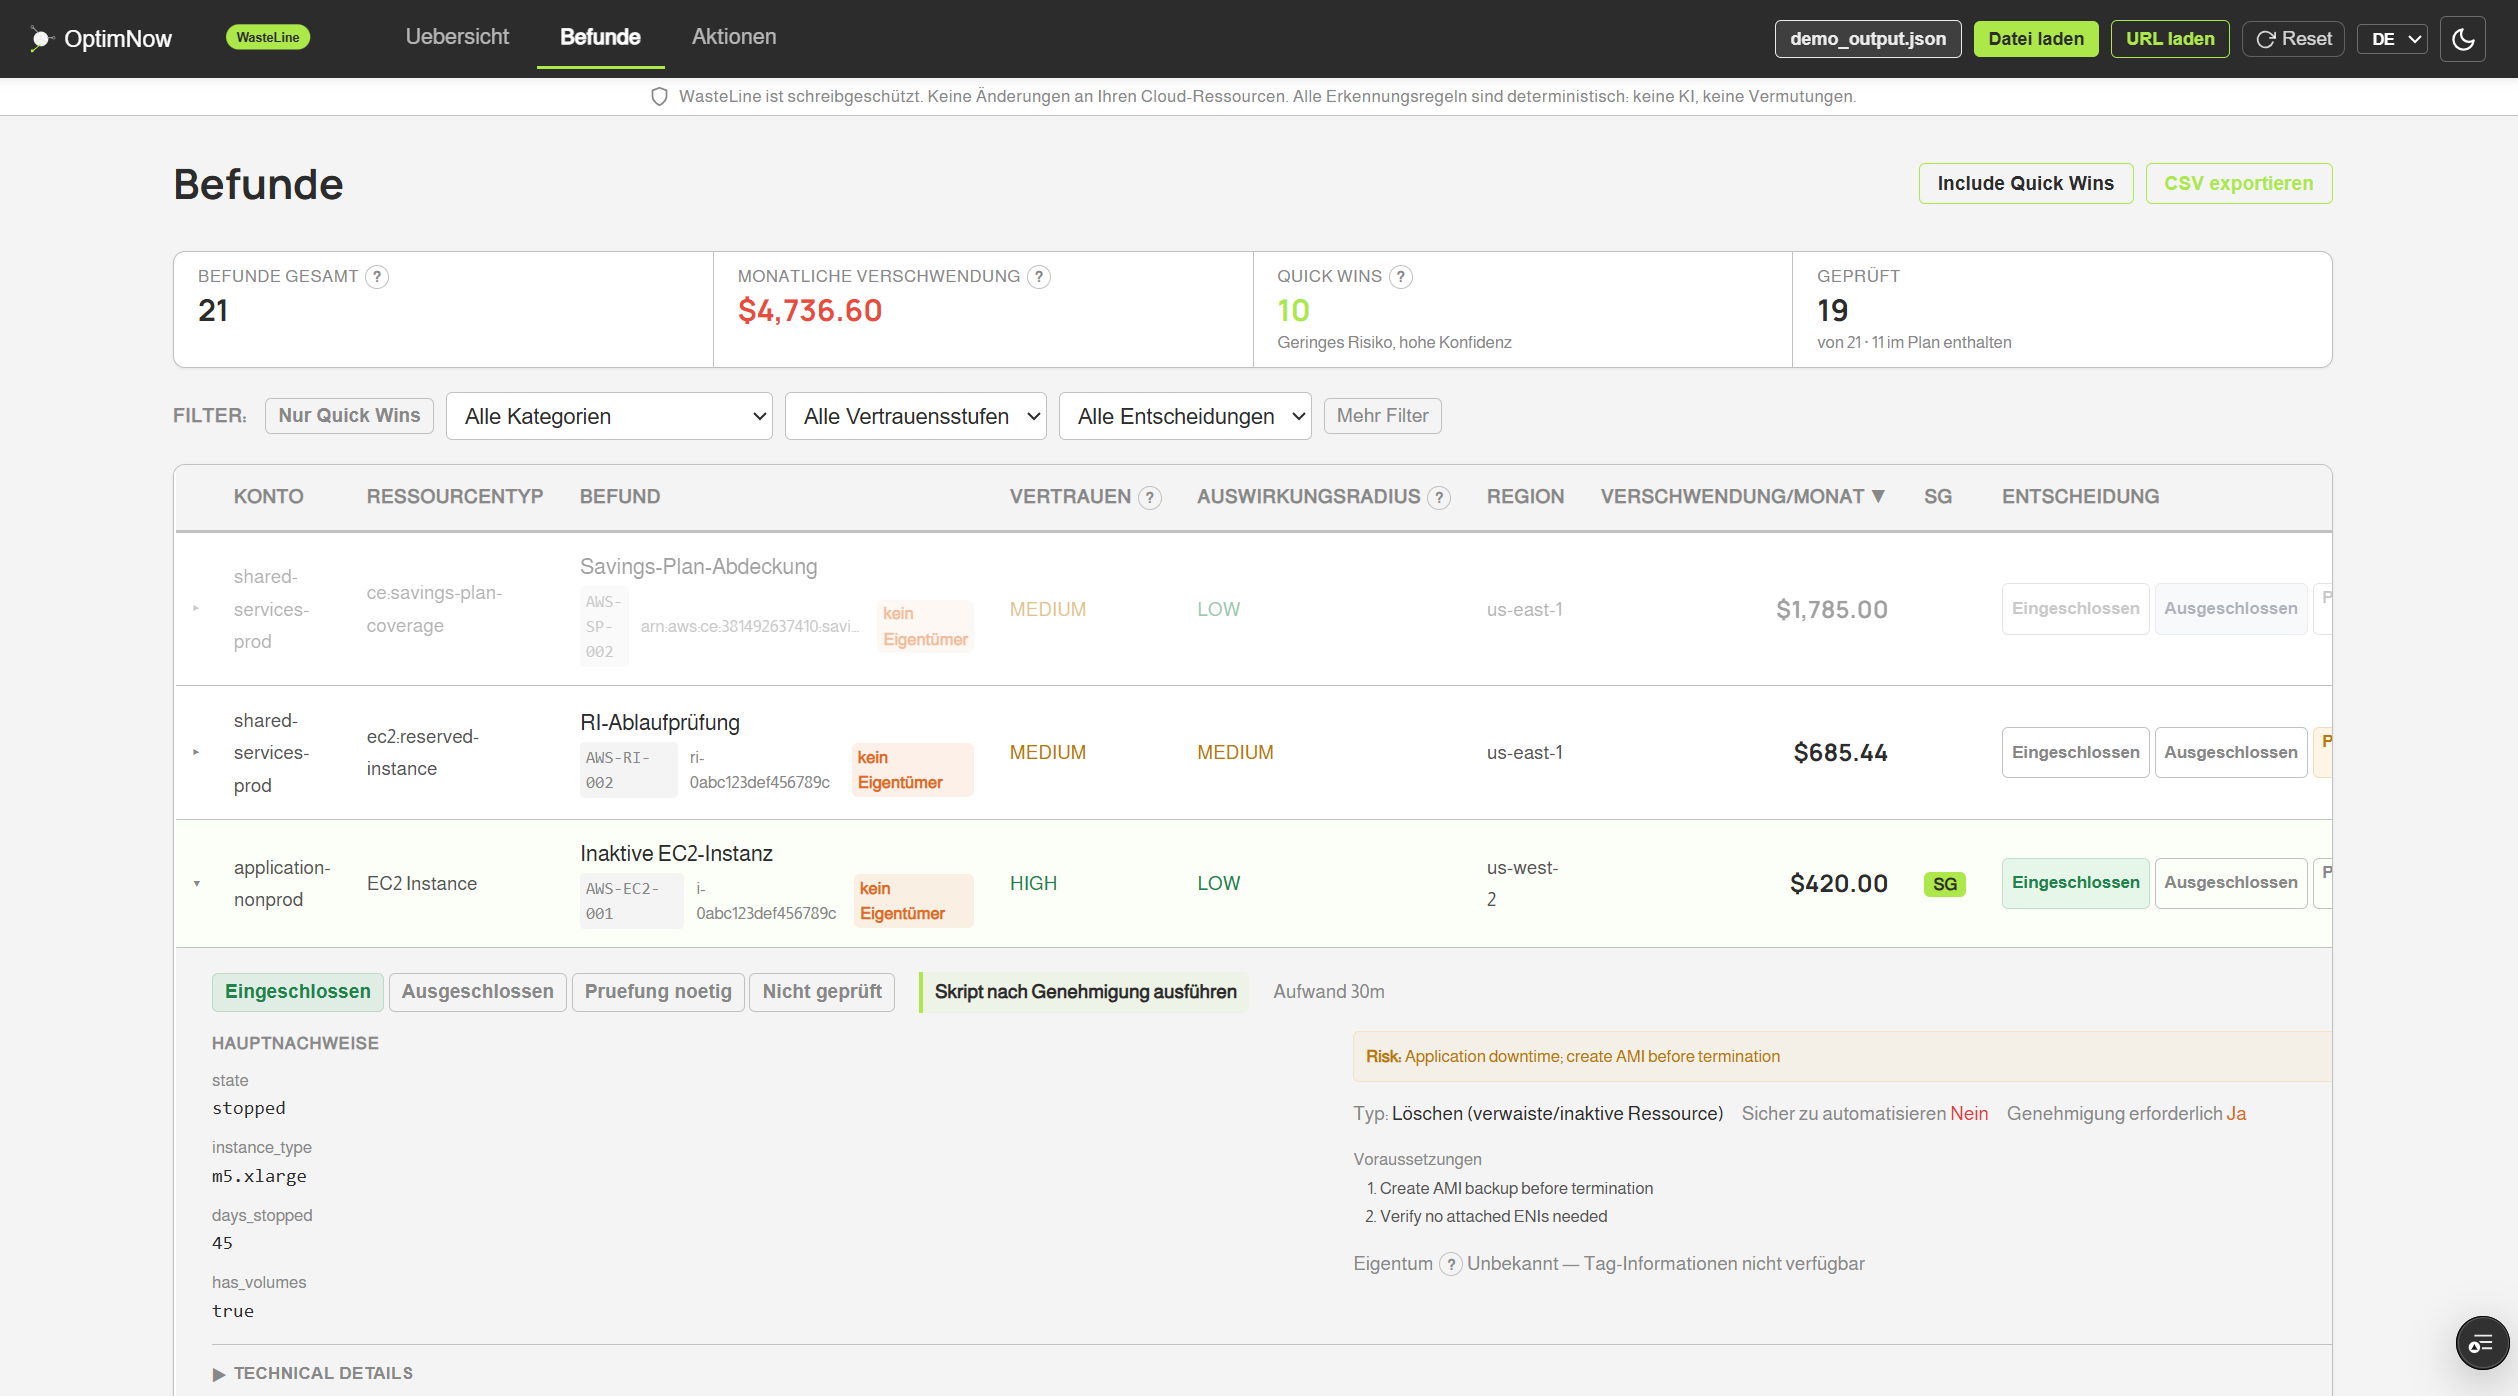The image size is (2518, 1396).
Task: Click the OptimNow logo icon
Action: (x=39, y=39)
